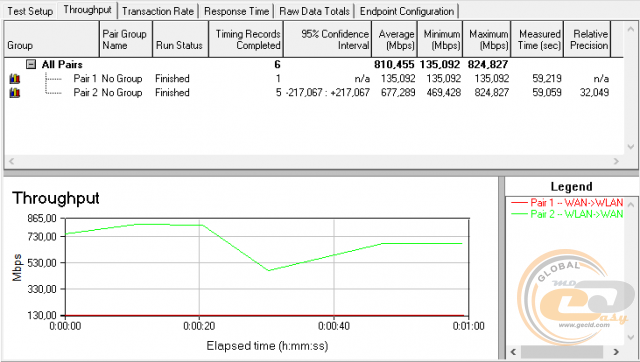The width and height of the screenshot is (640, 362).
Task: Select Pair 2 WLAN->WAN legend entry
Action: tap(567, 214)
